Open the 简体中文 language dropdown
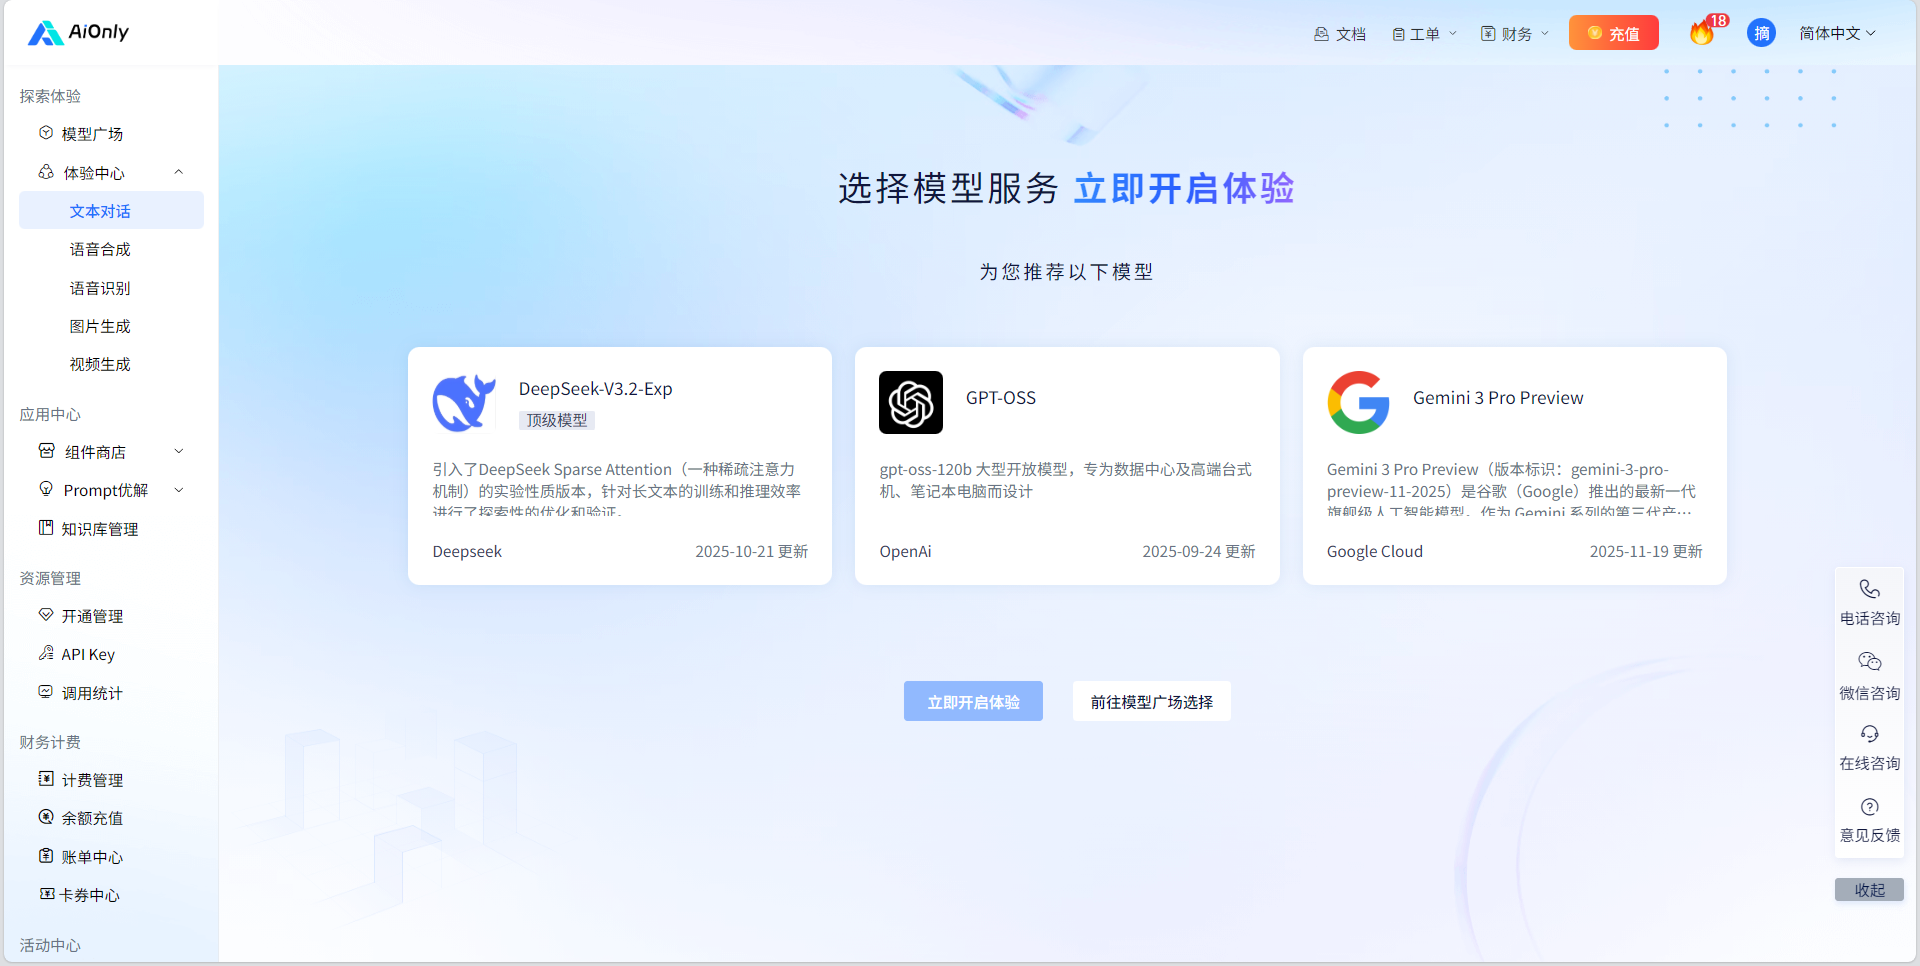This screenshot has height=966, width=1920. tap(1837, 34)
